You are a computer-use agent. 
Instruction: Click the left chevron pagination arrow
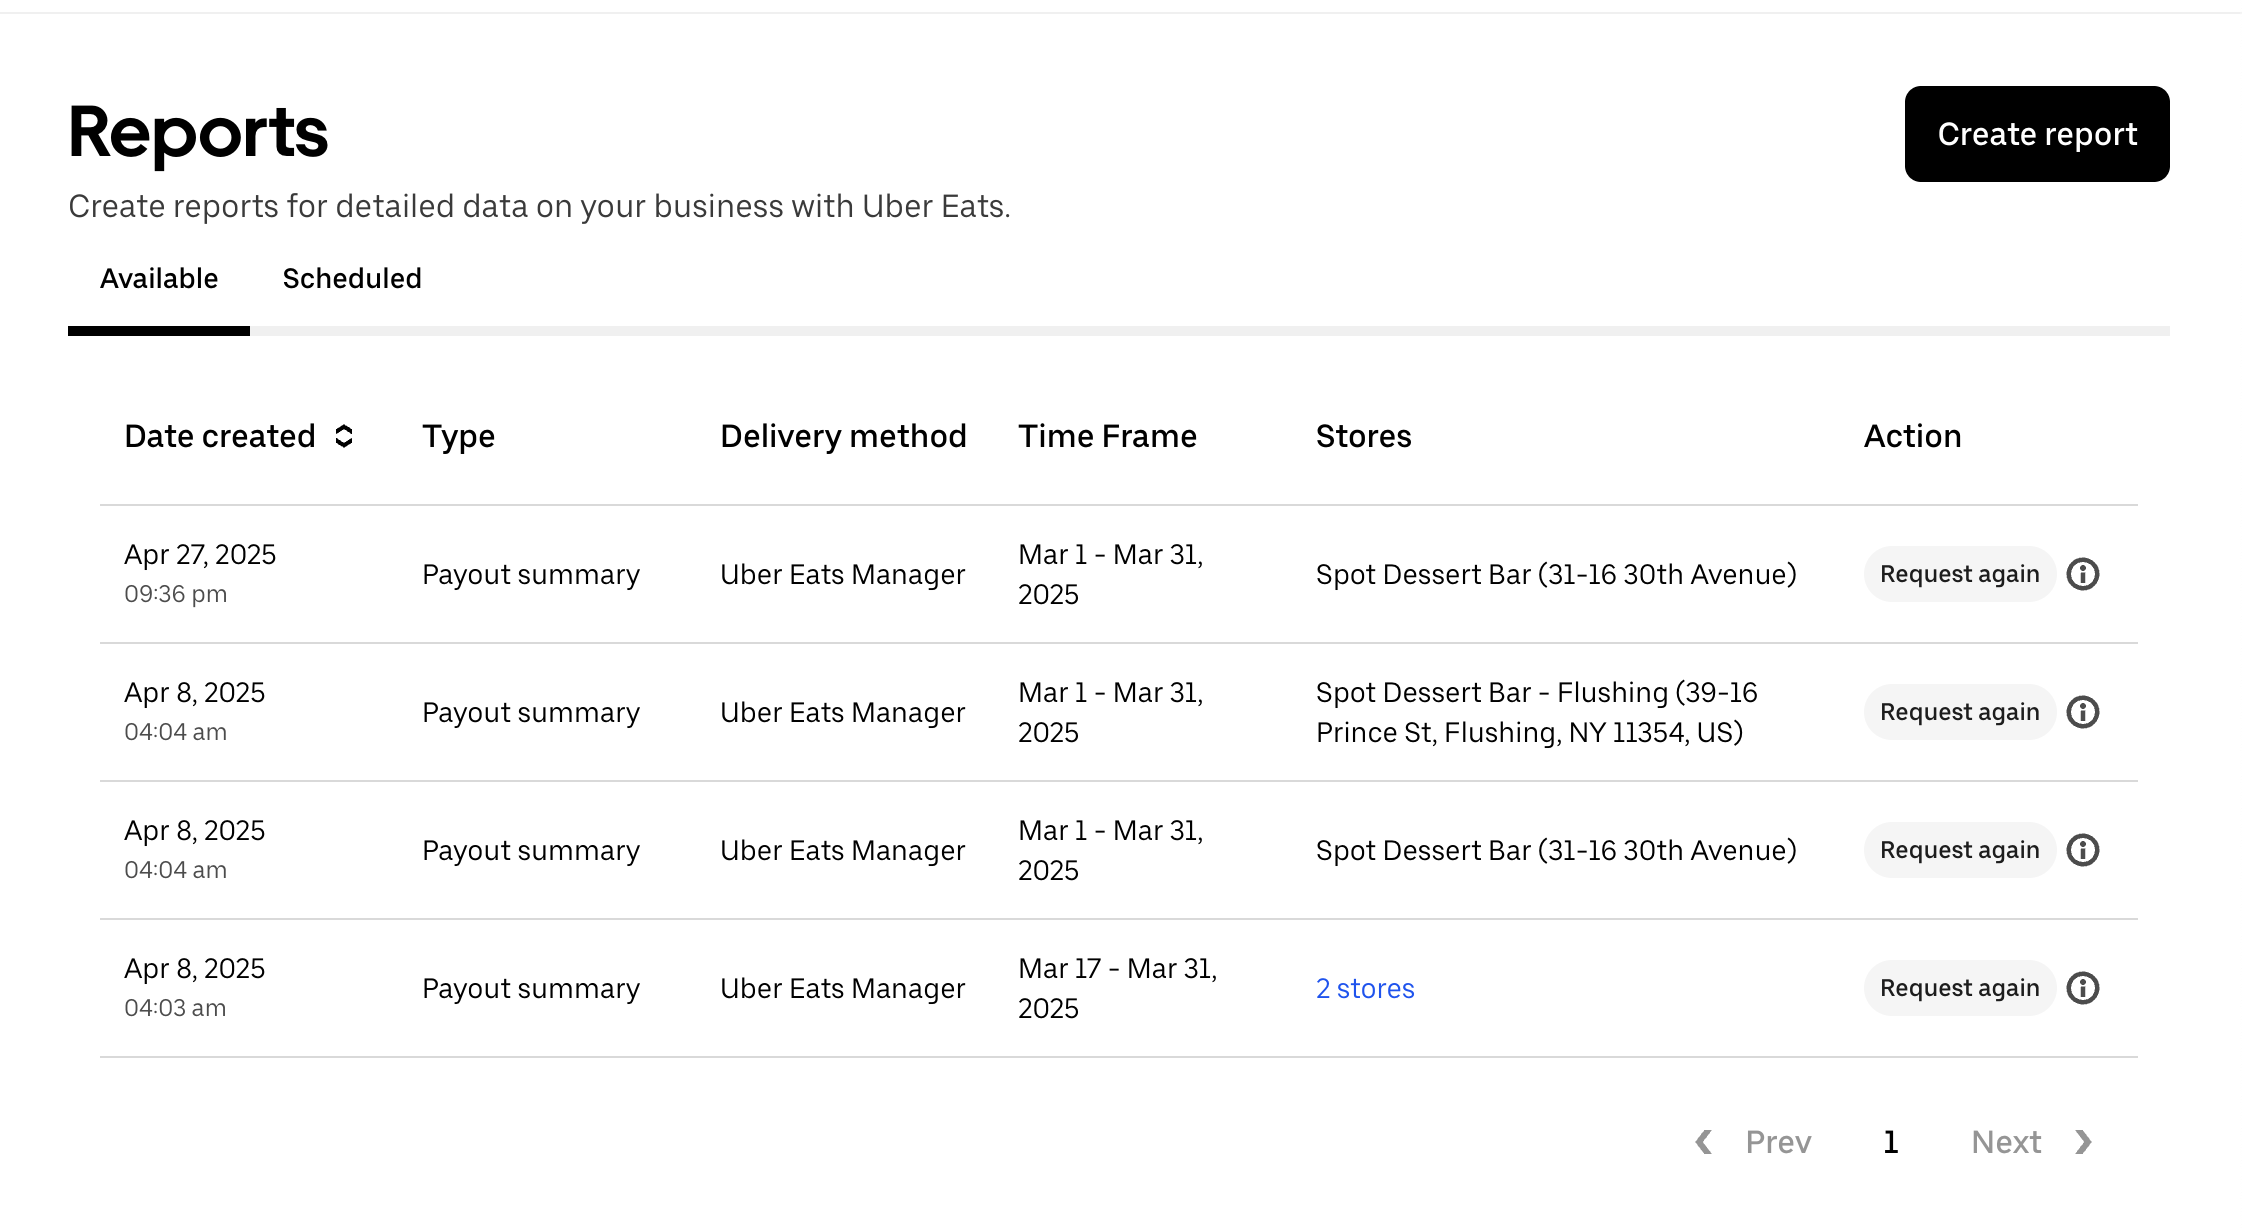(1704, 1142)
